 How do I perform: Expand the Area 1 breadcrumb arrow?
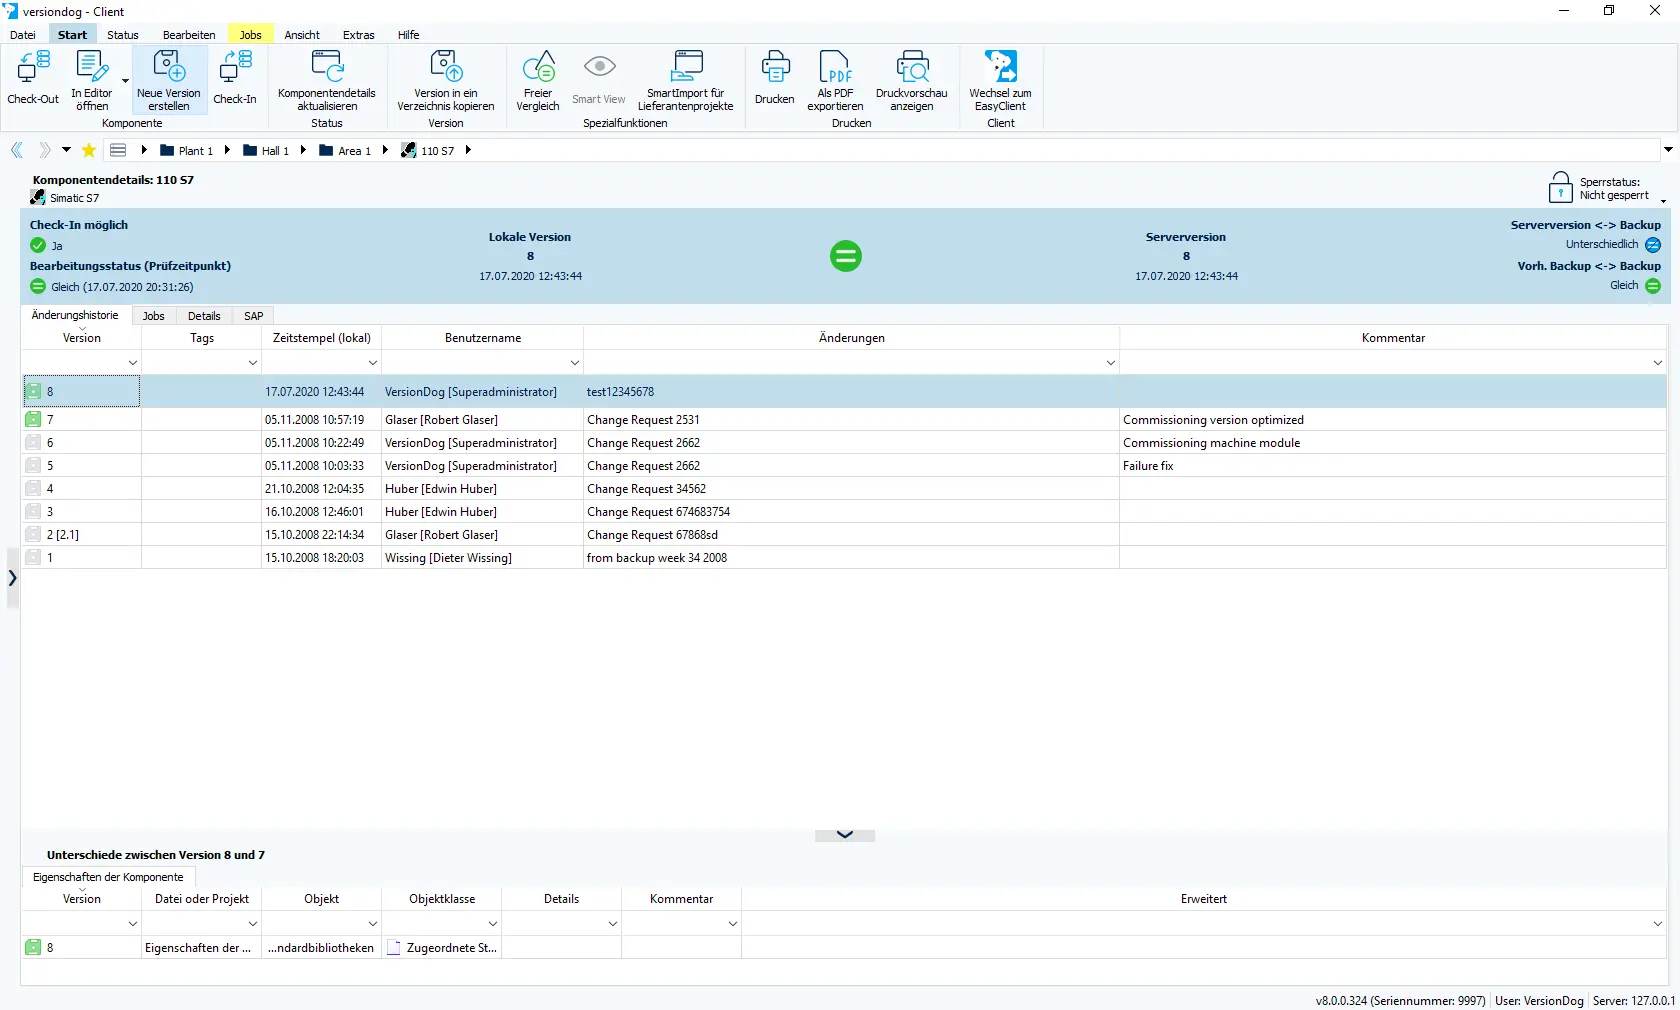pyautogui.click(x=385, y=150)
